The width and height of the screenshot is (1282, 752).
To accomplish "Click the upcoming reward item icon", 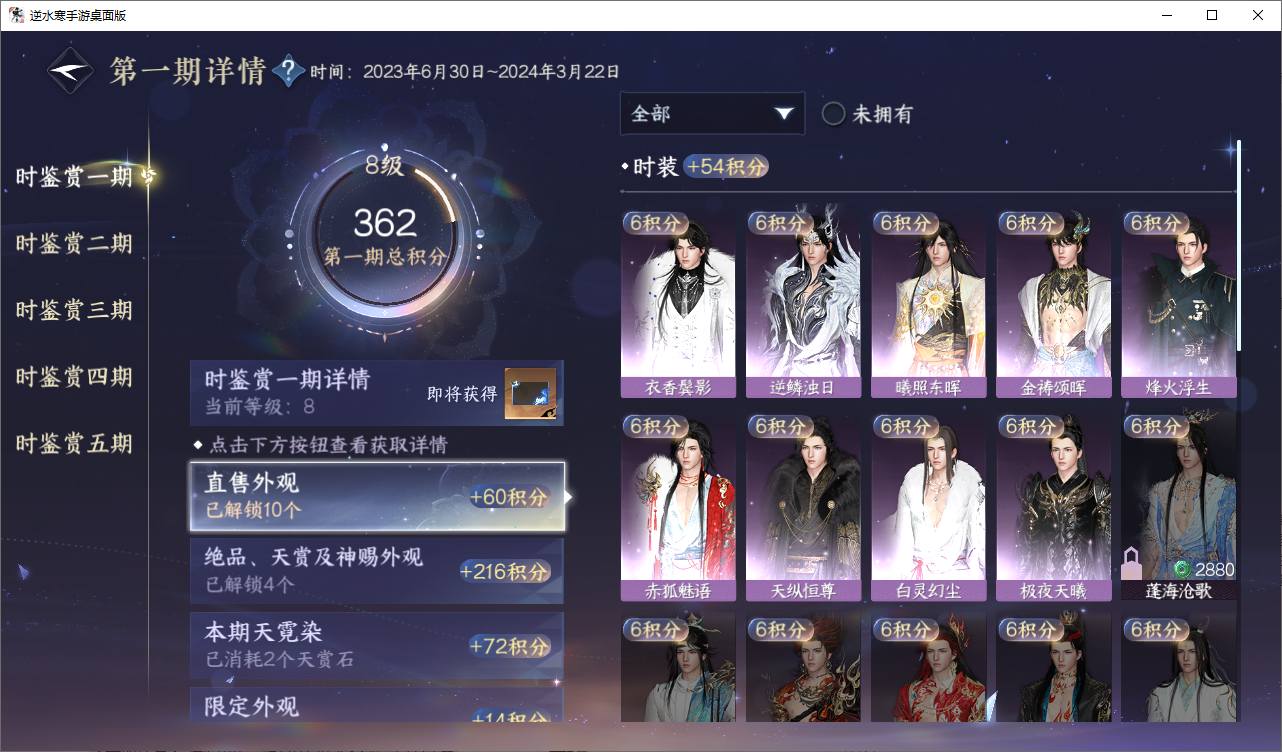I will click(x=530, y=394).
